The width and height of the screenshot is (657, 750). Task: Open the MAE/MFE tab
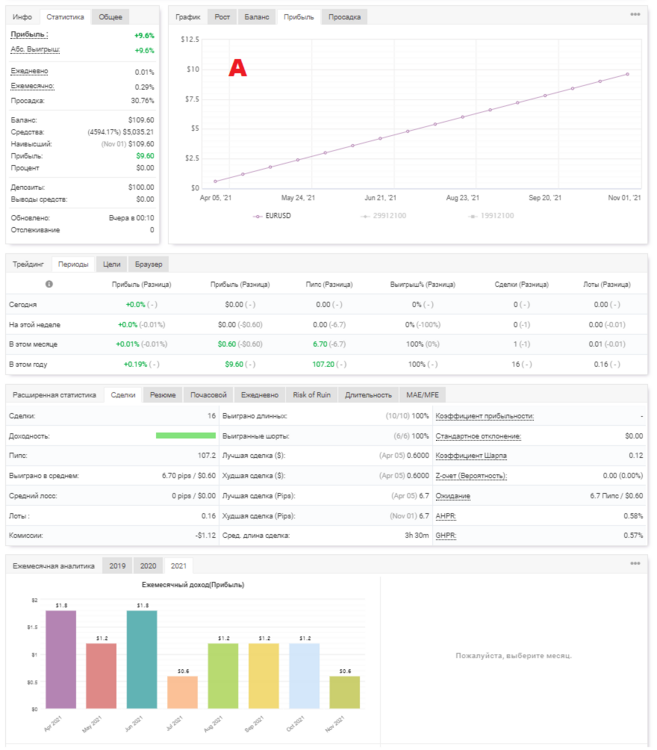pos(423,395)
